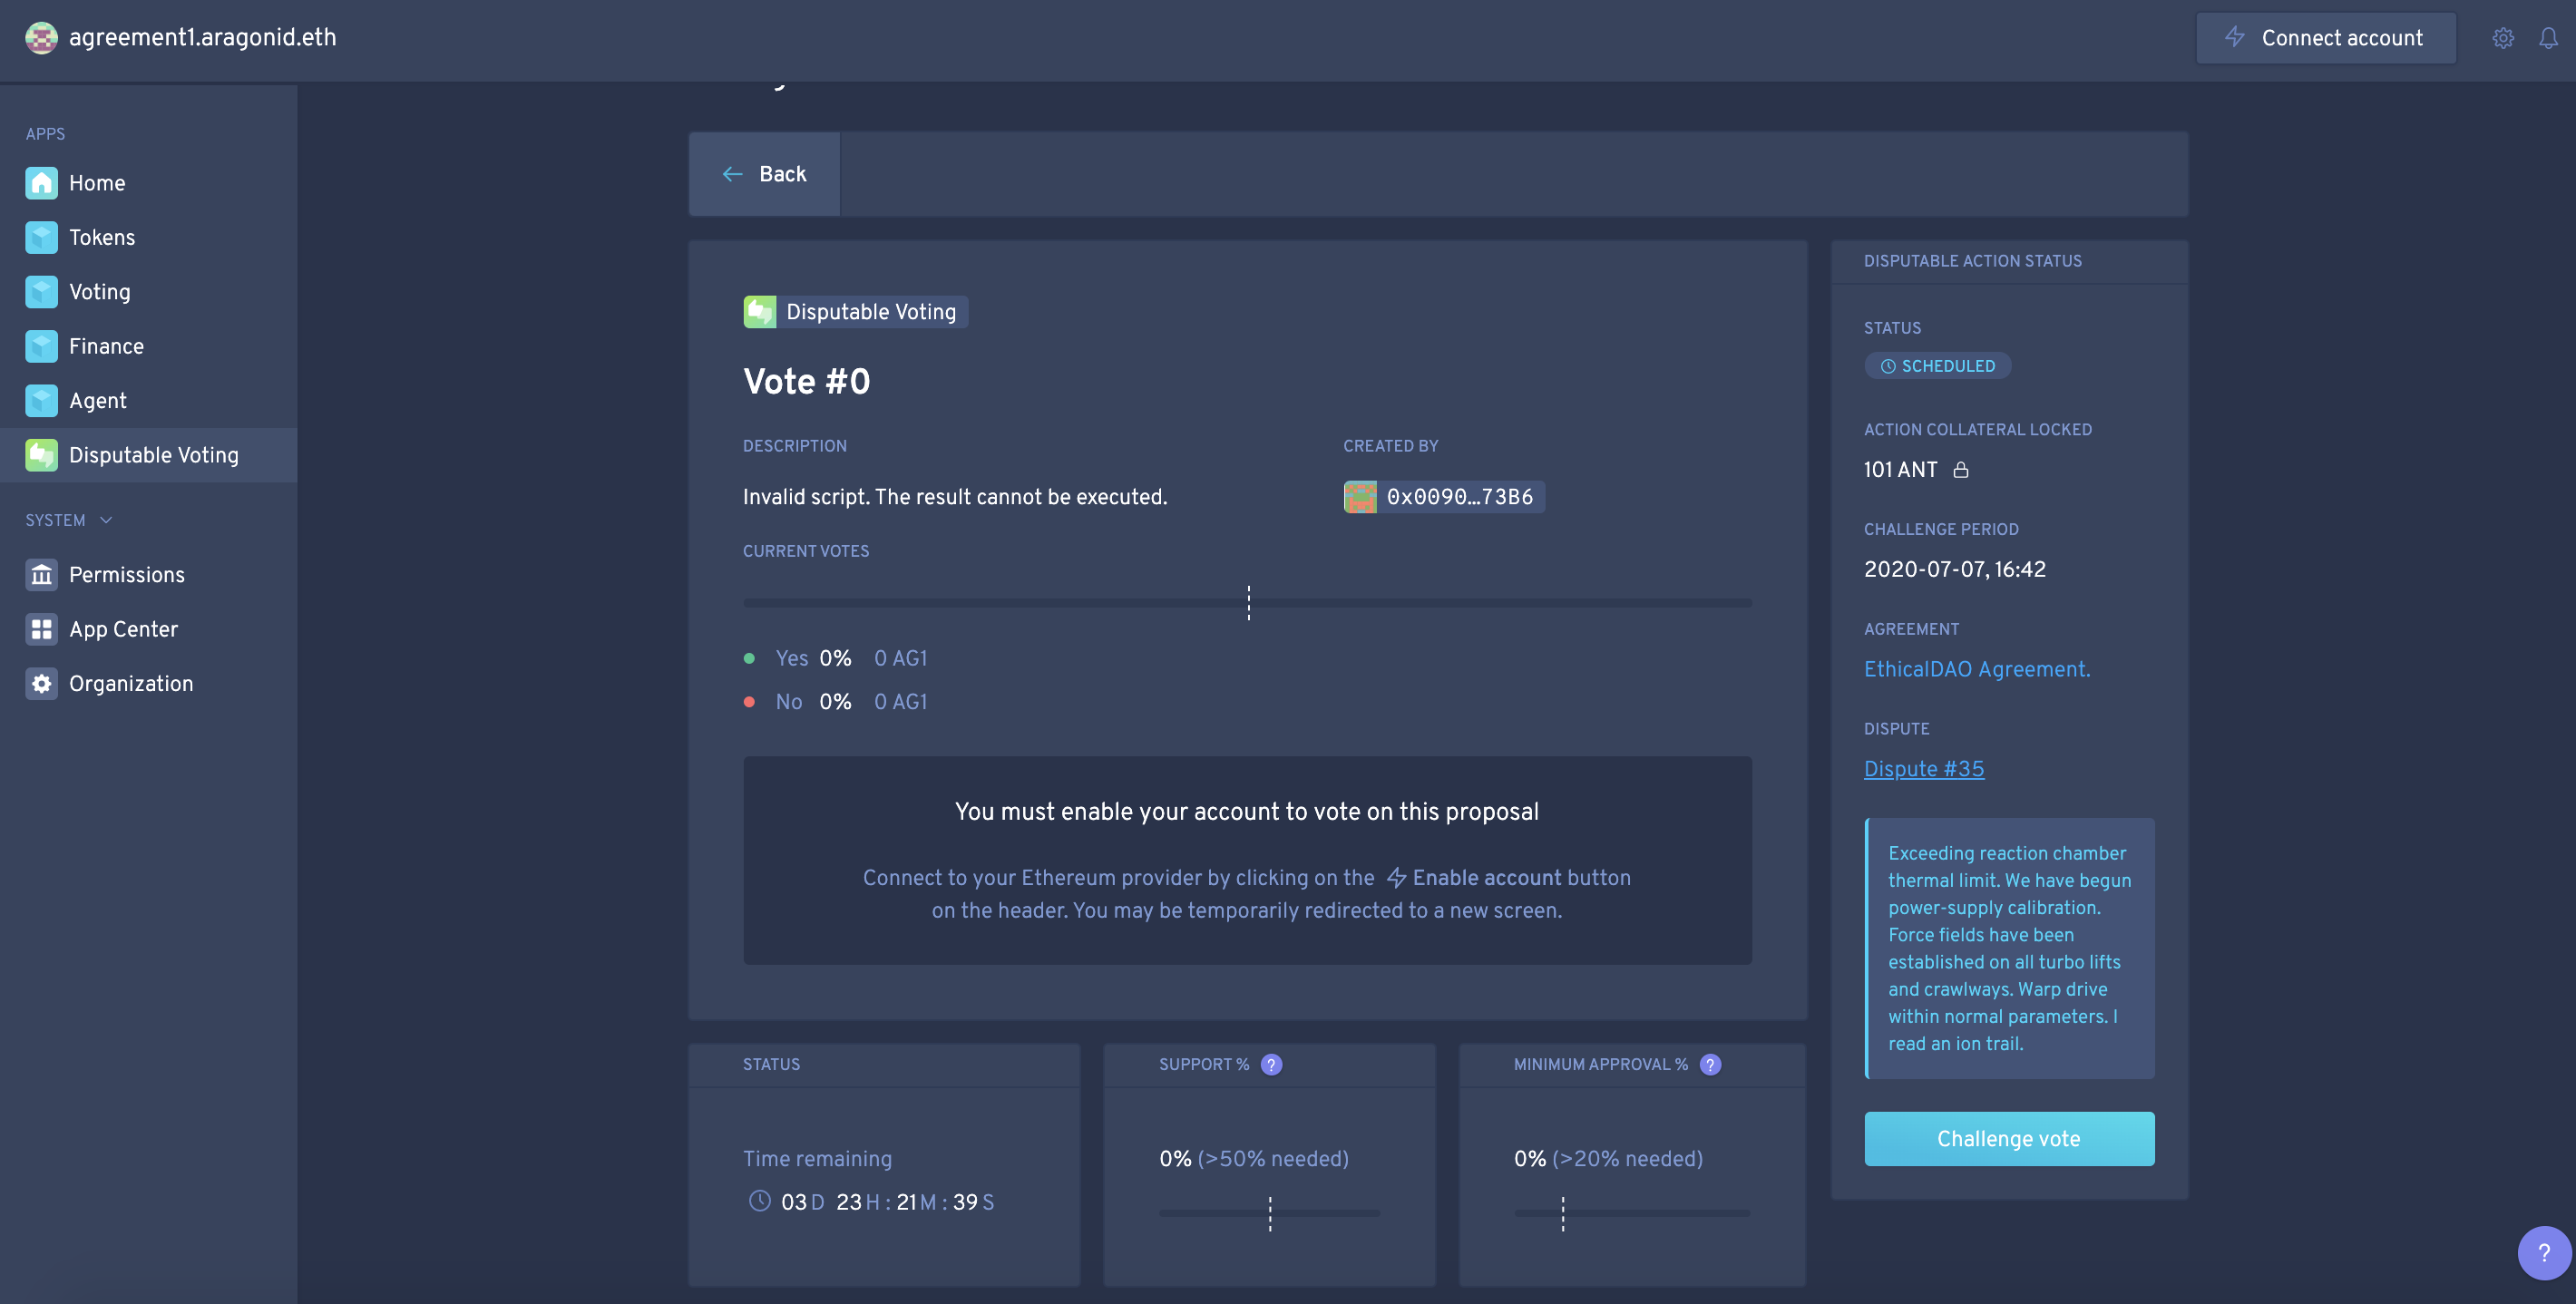Open Tokens in the sidebar
The height and width of the screenshot is (1304, 2576).
pyautogui.click(x=101, y=237)
